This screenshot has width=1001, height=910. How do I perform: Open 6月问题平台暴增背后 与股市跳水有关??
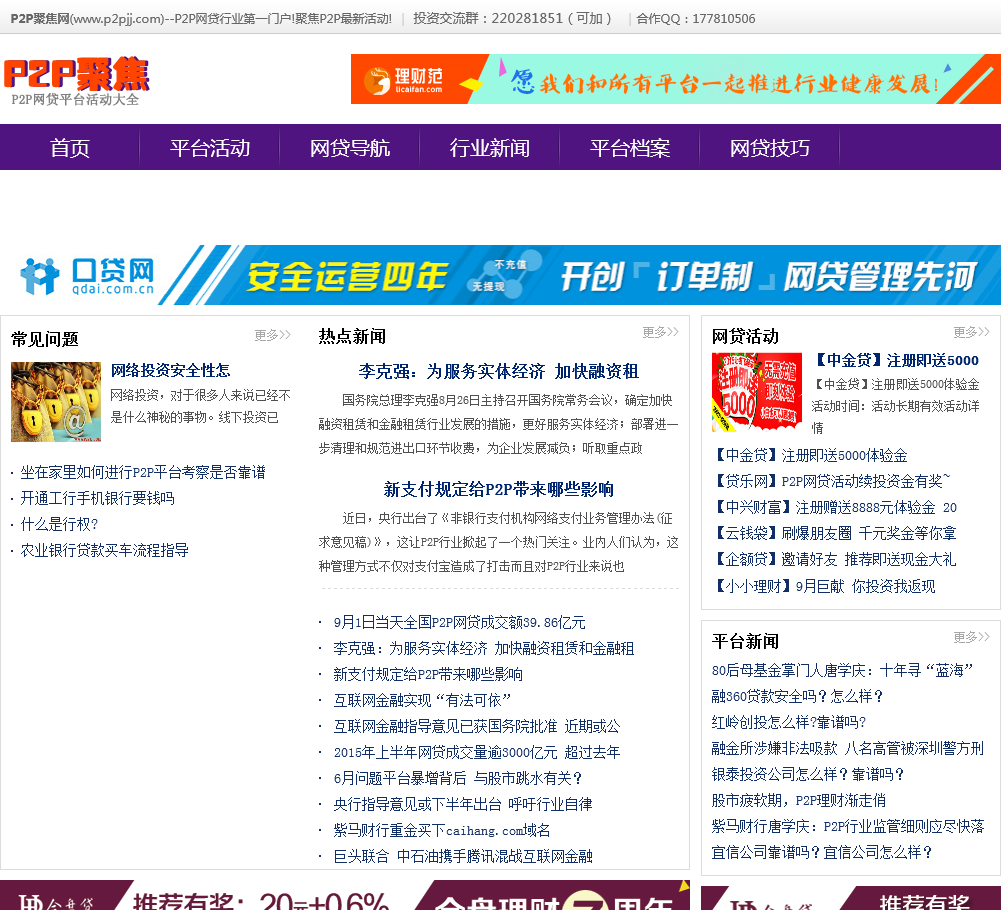click(458, 778)
